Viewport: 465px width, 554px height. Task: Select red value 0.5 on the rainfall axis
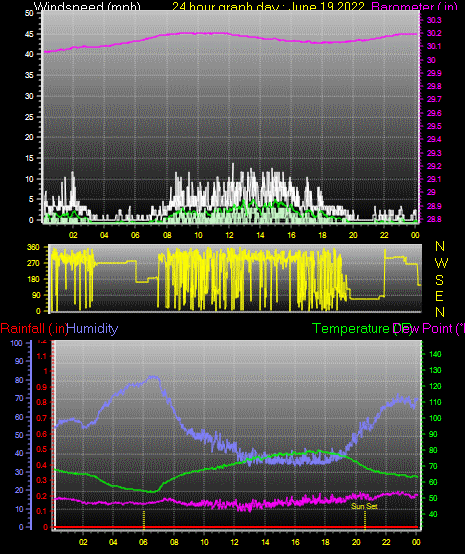42,449
